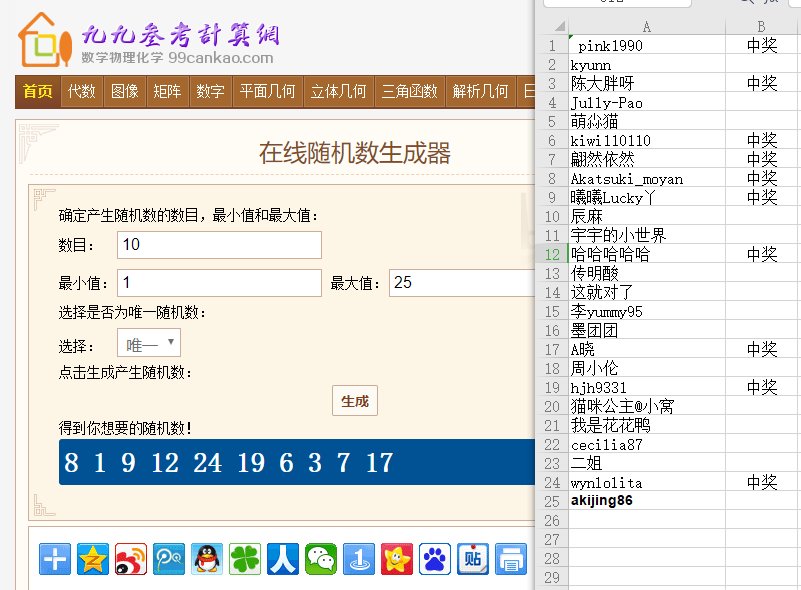Image resolution: width=801 pixels, height=590 pixels.
Task: Select cell containing Jully-Pao
Action: [647, 102]
